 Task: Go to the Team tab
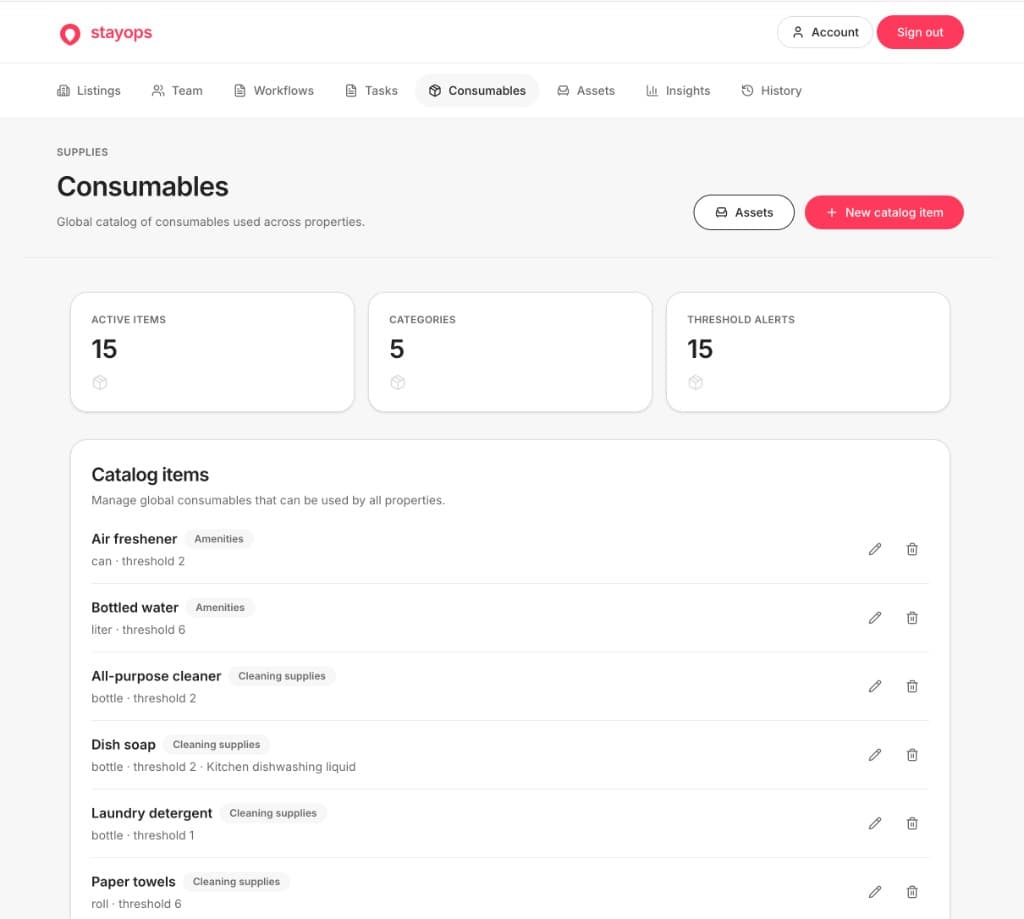pyautogui.click(x=177, y=91)
